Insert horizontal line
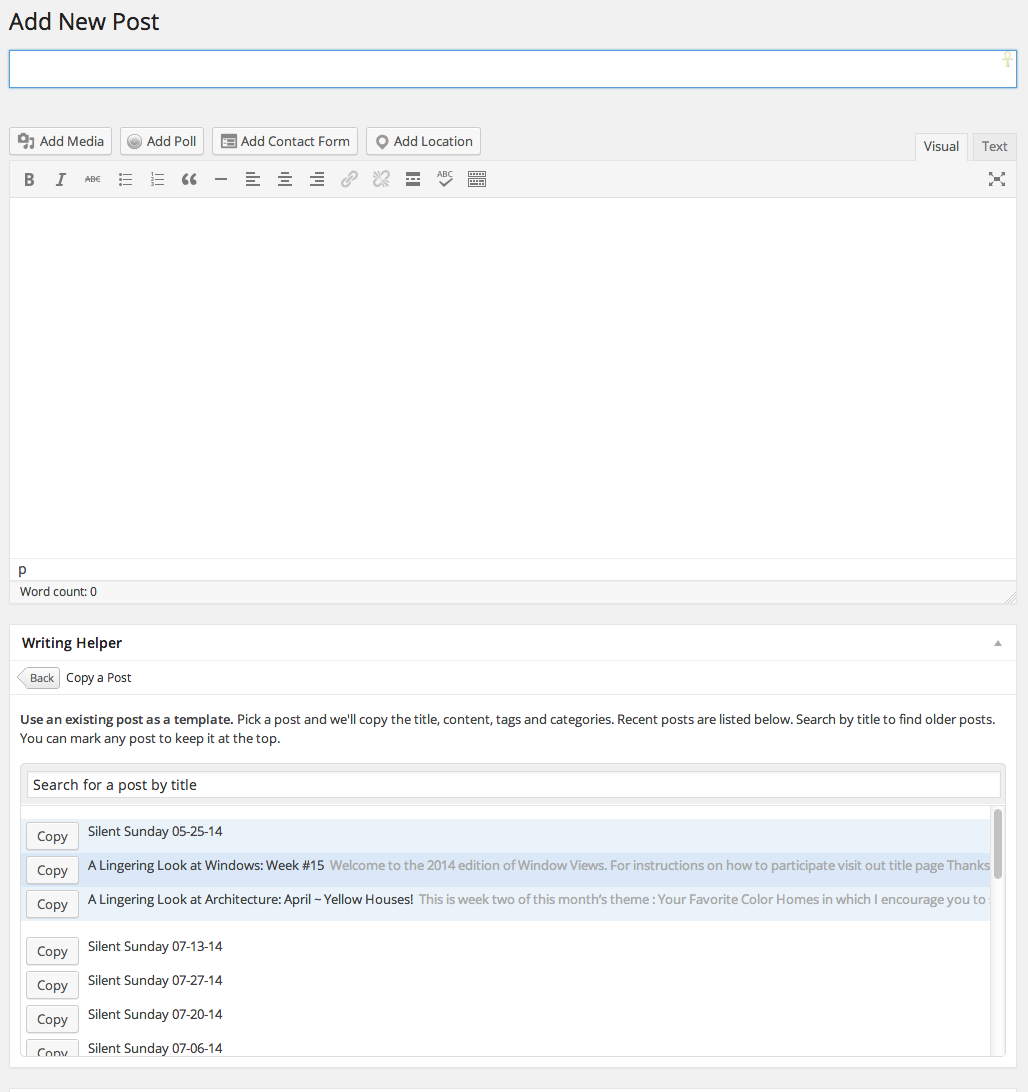Viewport: 1028px width, 1092px height. click(x=221, y=180)
